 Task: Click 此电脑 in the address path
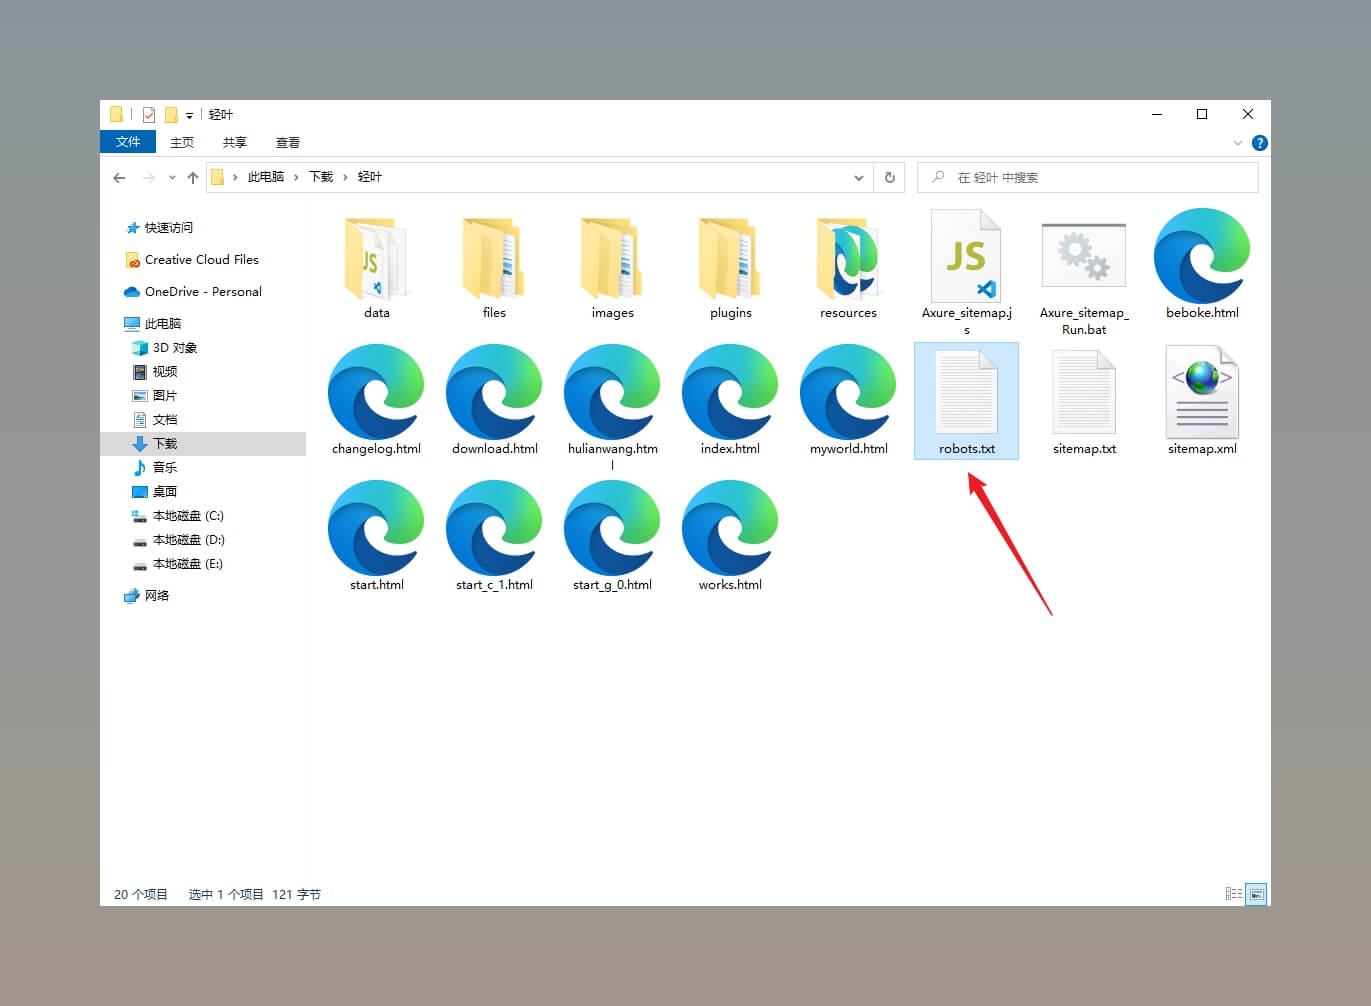pos(266,177)
